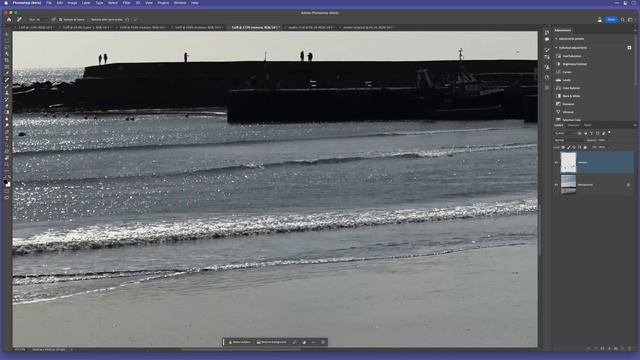Image resolution: width=640 pixels, height=360 pixels.
Task: Select the Zoom tool in the toolbar
Action: 7,164
